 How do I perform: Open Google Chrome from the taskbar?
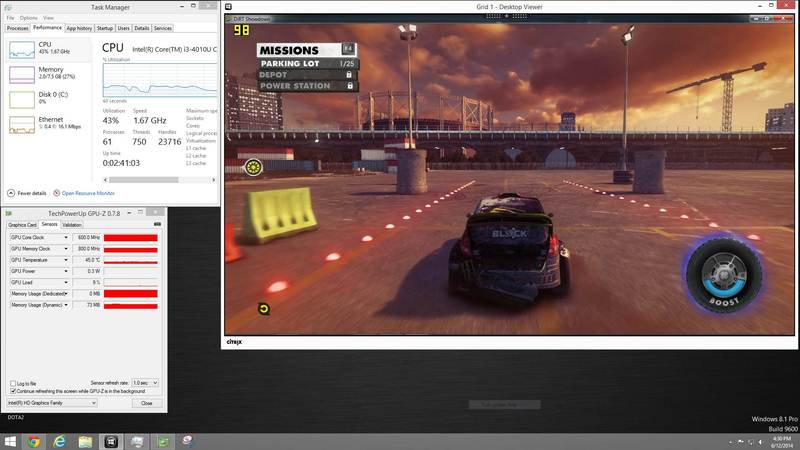coord(34,441)
